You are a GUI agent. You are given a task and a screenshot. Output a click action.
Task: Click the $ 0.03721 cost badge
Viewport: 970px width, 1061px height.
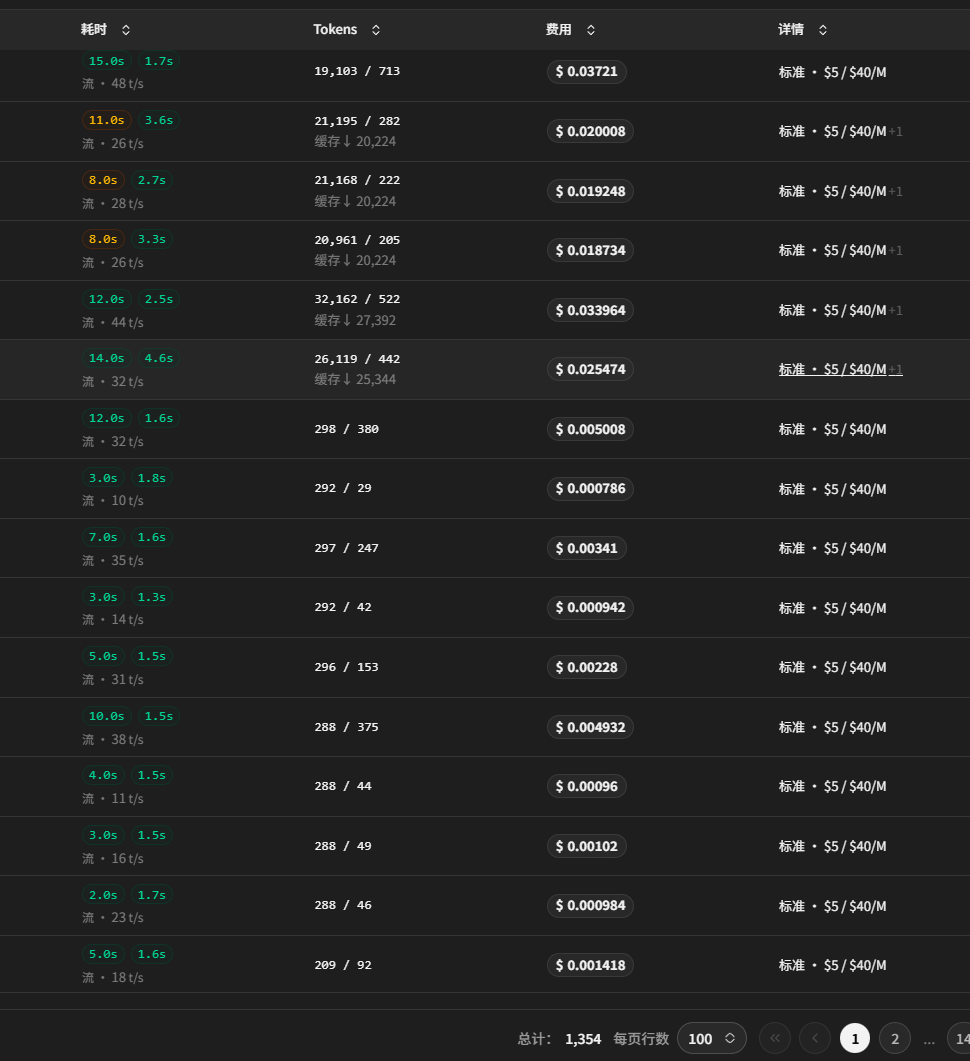586,72
